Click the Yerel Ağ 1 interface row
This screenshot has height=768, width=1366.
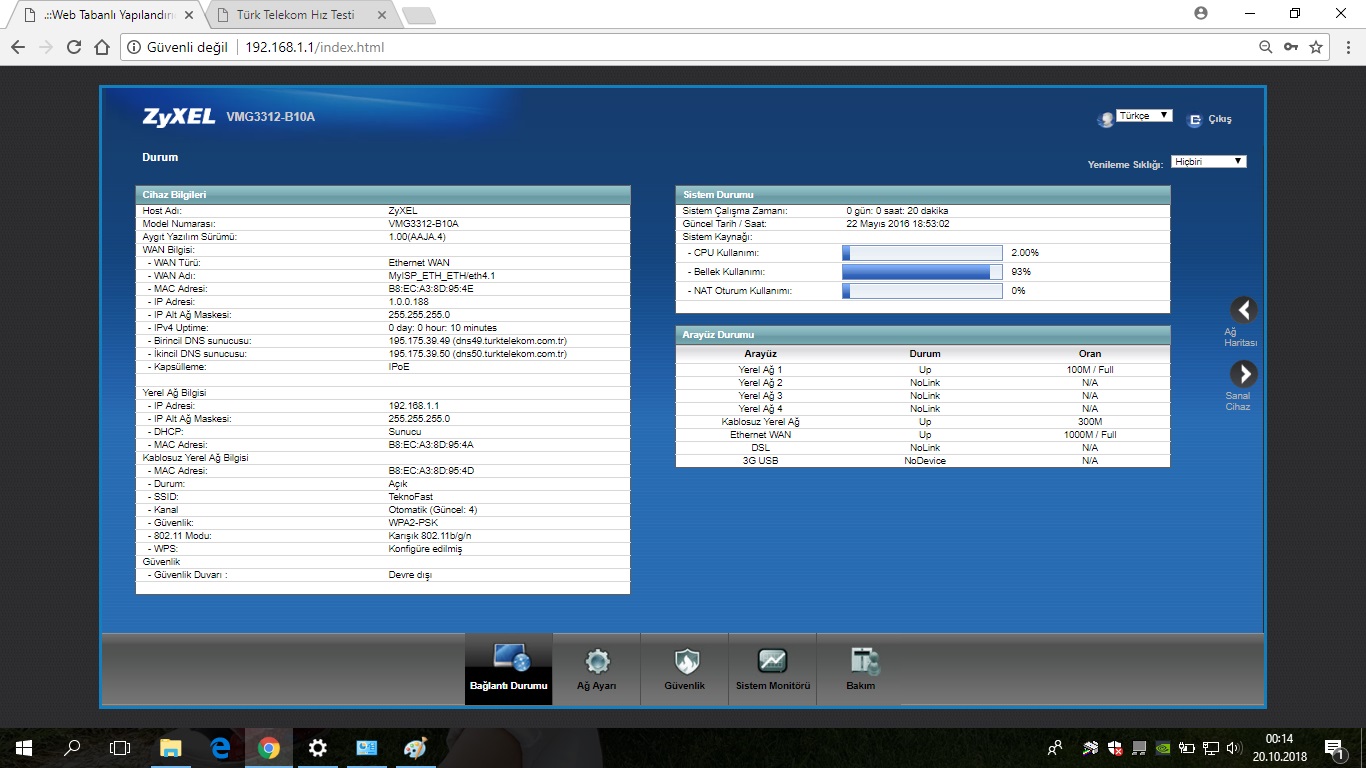pos(923,370)
